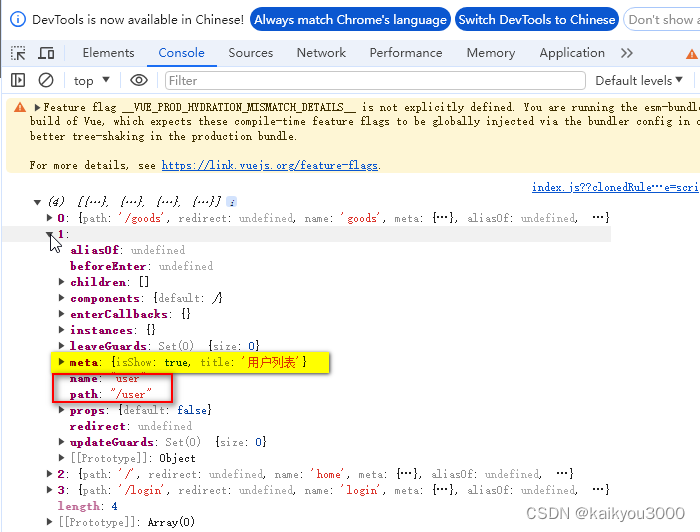Expand the Feature flag warning message
Viewport: 700px width, 532px height.
tap(37, 107)
